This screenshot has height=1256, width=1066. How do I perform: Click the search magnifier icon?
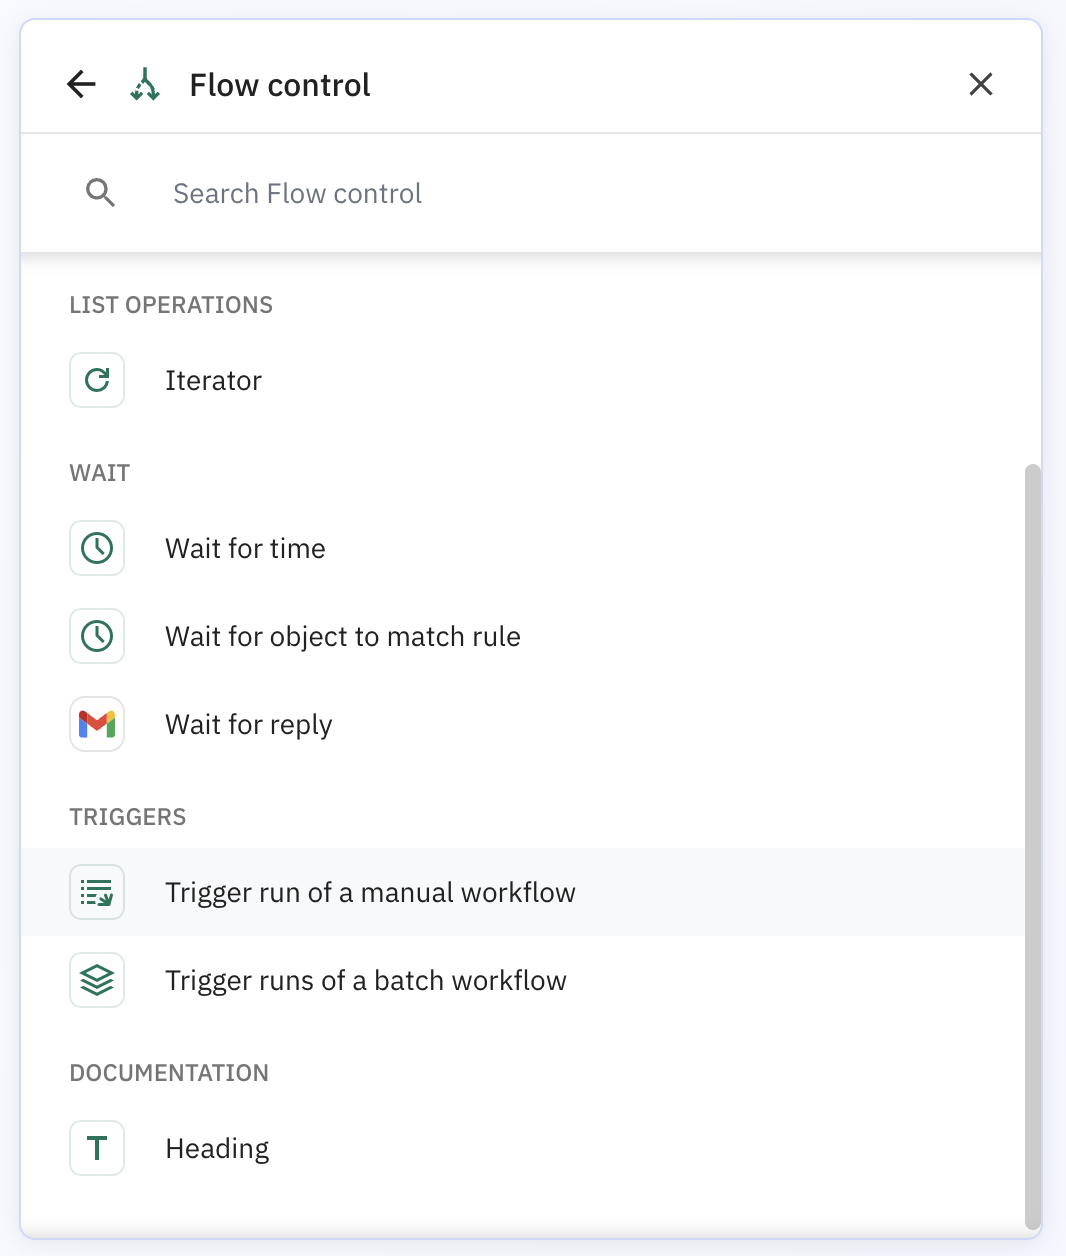pos(100,193)
